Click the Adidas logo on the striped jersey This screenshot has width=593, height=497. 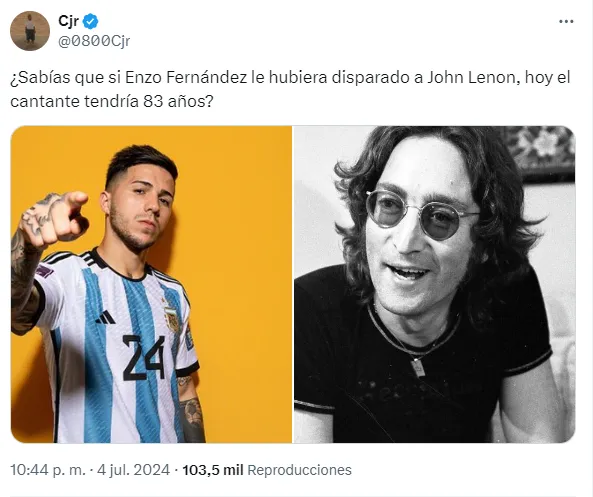click(x=106, y=317)
